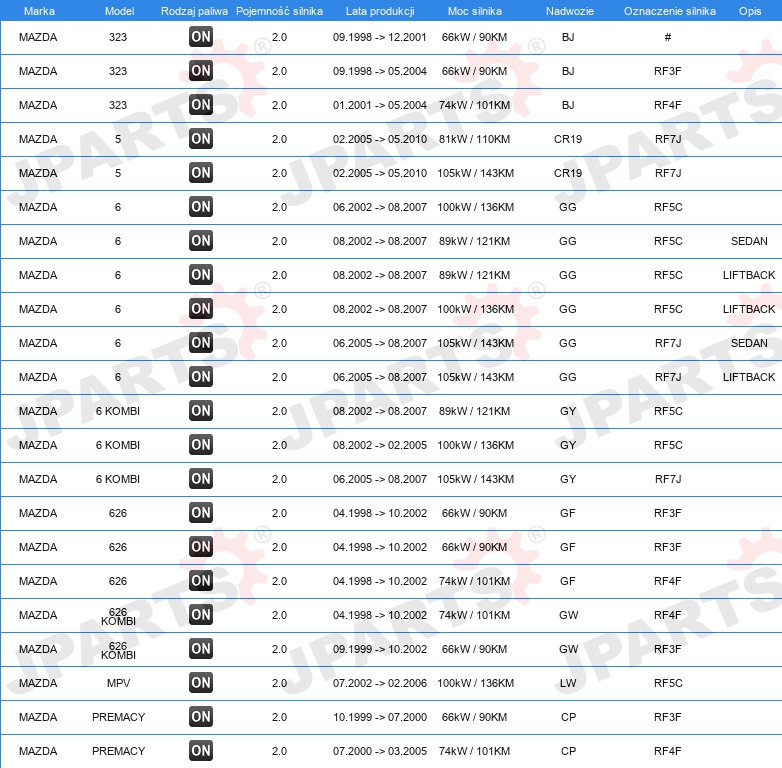Select SEDAN in the 89kW RF5C row

pyautogui.click(x=749, y=241)
